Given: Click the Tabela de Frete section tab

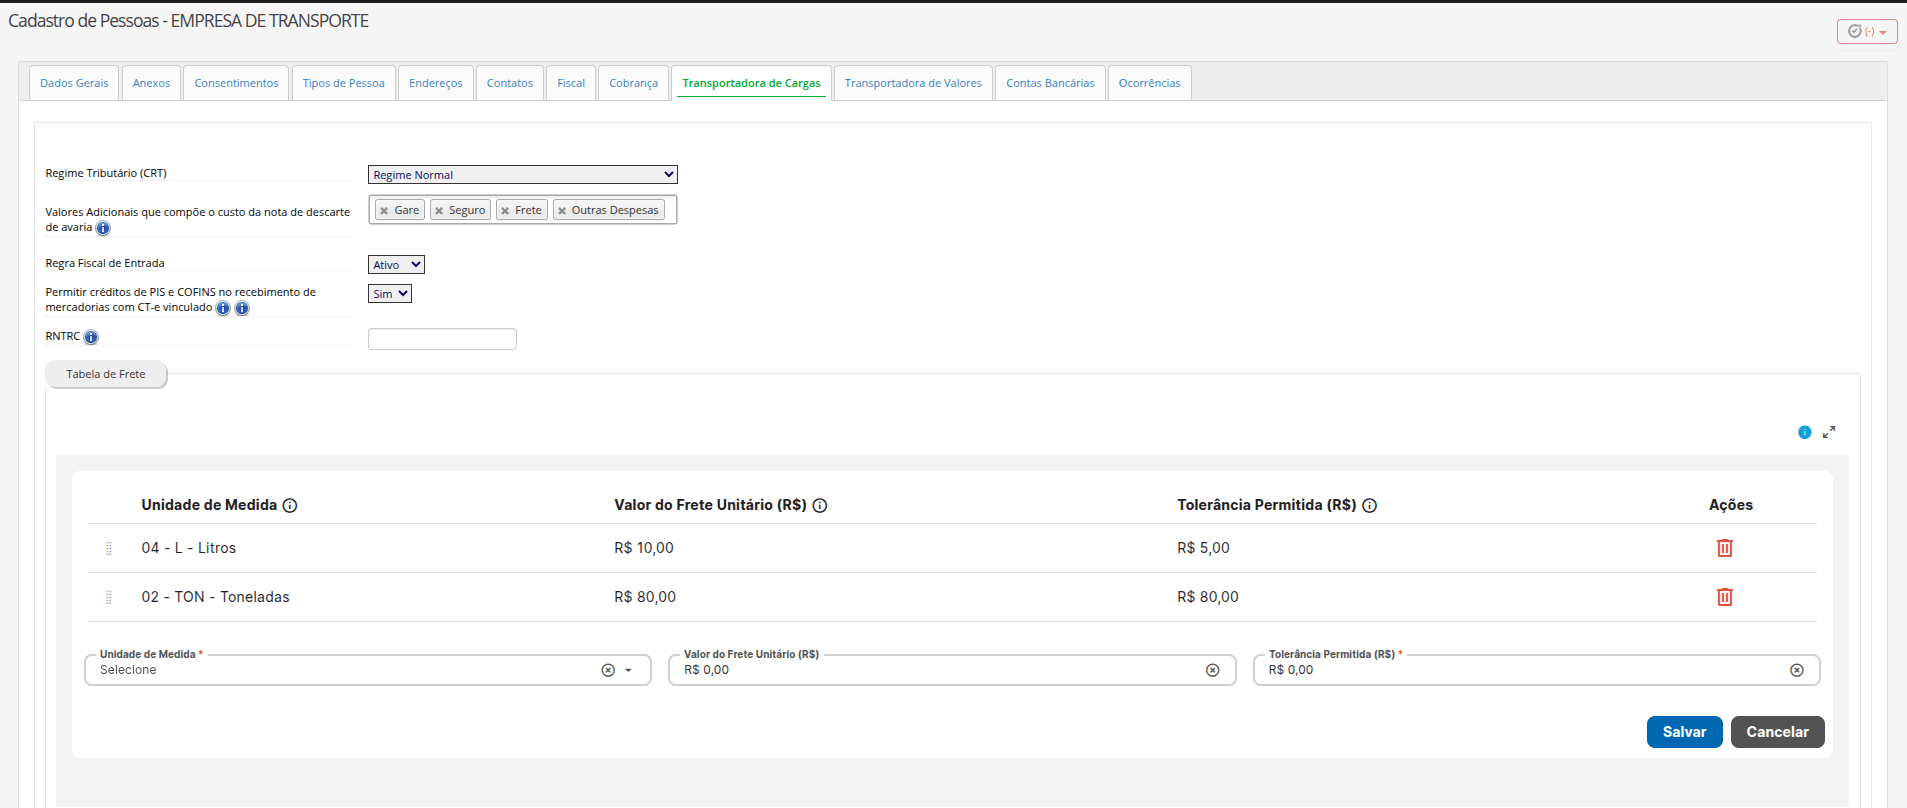Looking at the screenshot, I should tap(106, 375).
